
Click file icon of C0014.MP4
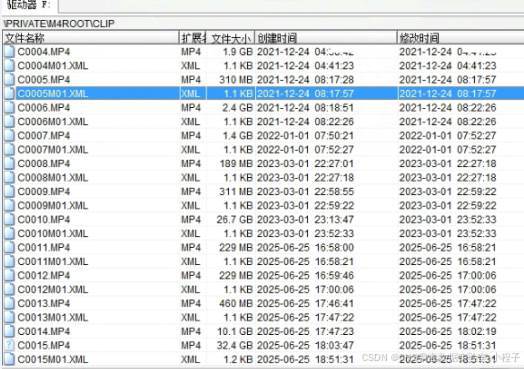(x=9, y=332)
